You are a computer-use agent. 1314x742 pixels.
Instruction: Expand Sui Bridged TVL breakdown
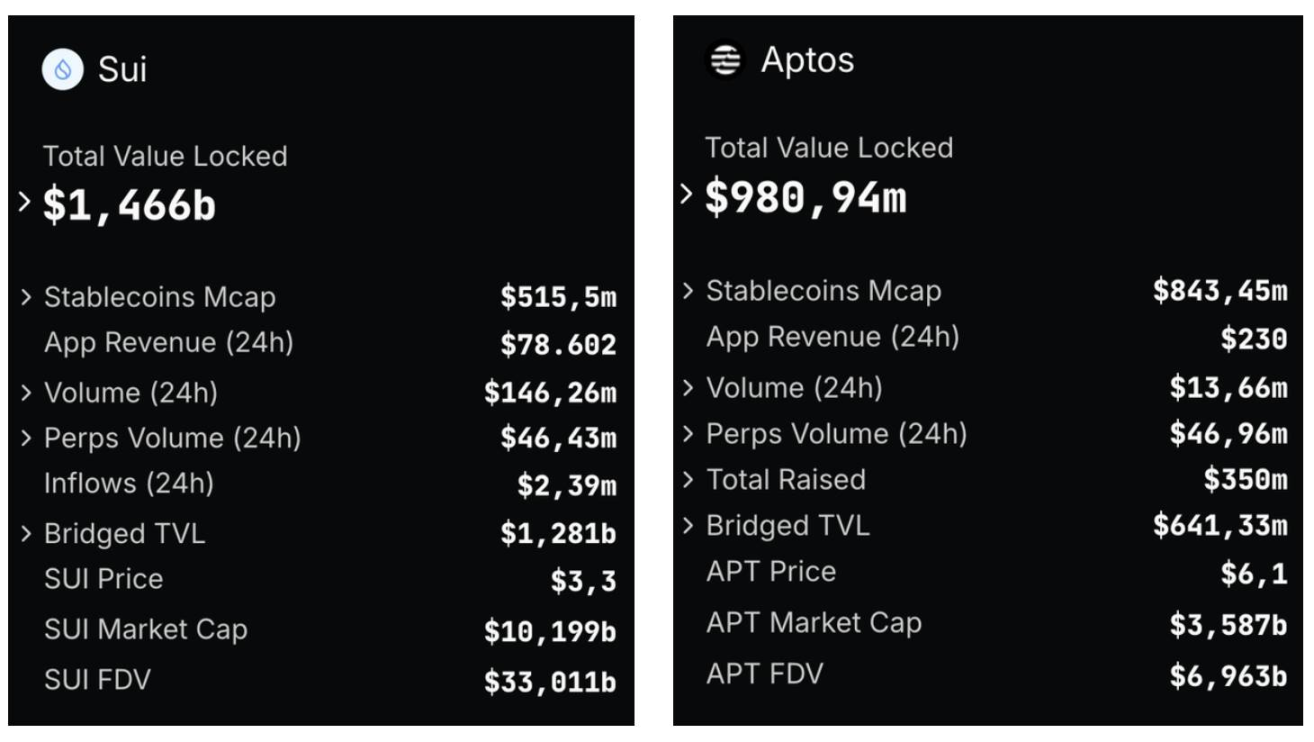tap(24, 534)
